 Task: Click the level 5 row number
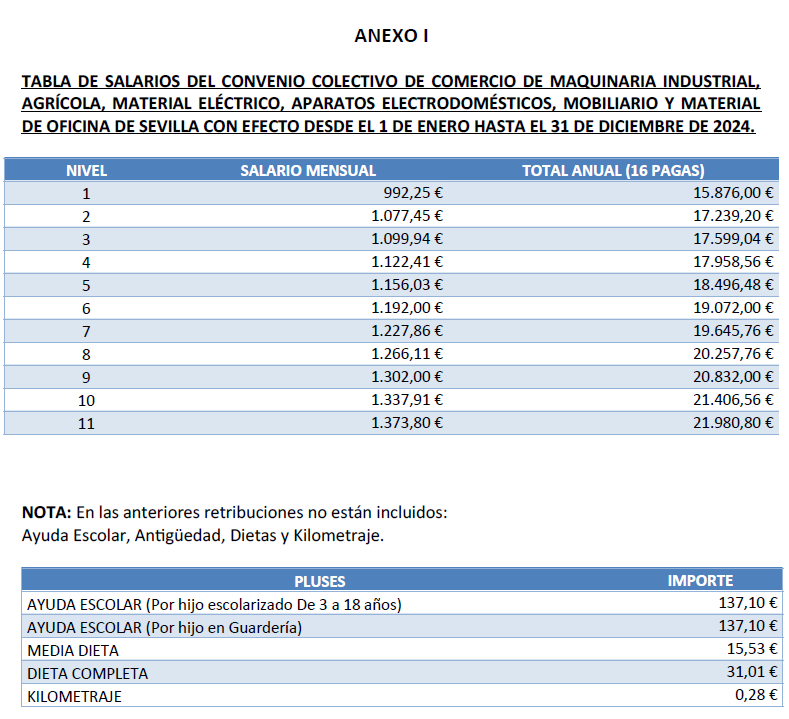tap(86, 285)
